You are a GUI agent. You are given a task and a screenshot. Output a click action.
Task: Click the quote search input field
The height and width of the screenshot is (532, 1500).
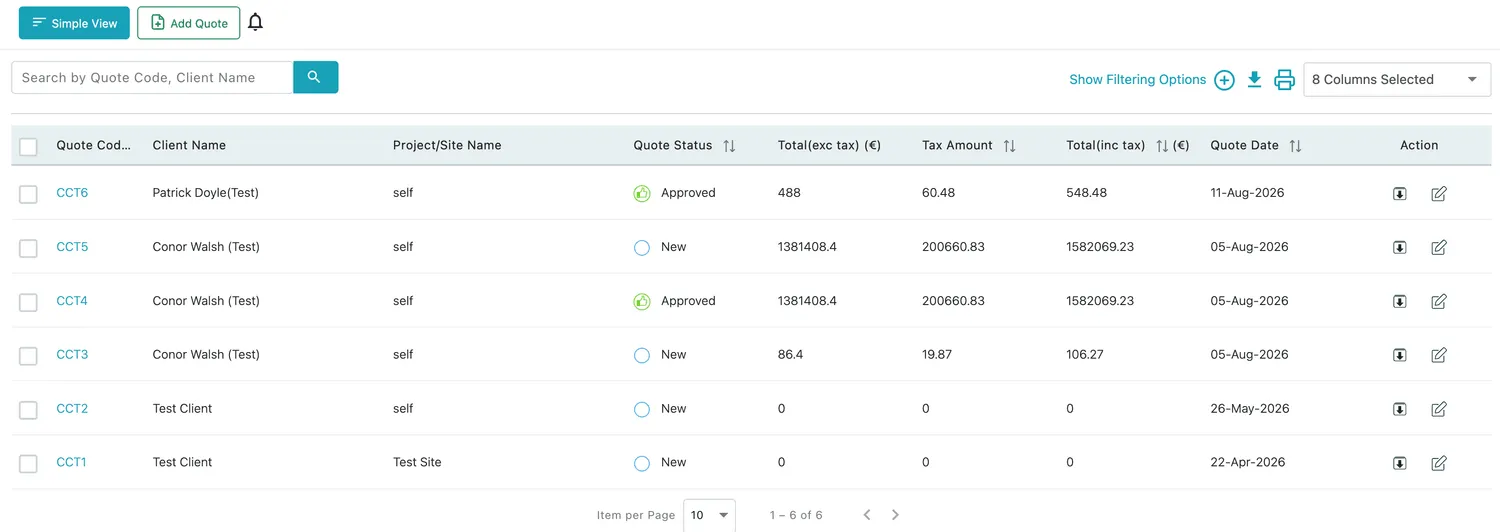(x=152, y=77)
